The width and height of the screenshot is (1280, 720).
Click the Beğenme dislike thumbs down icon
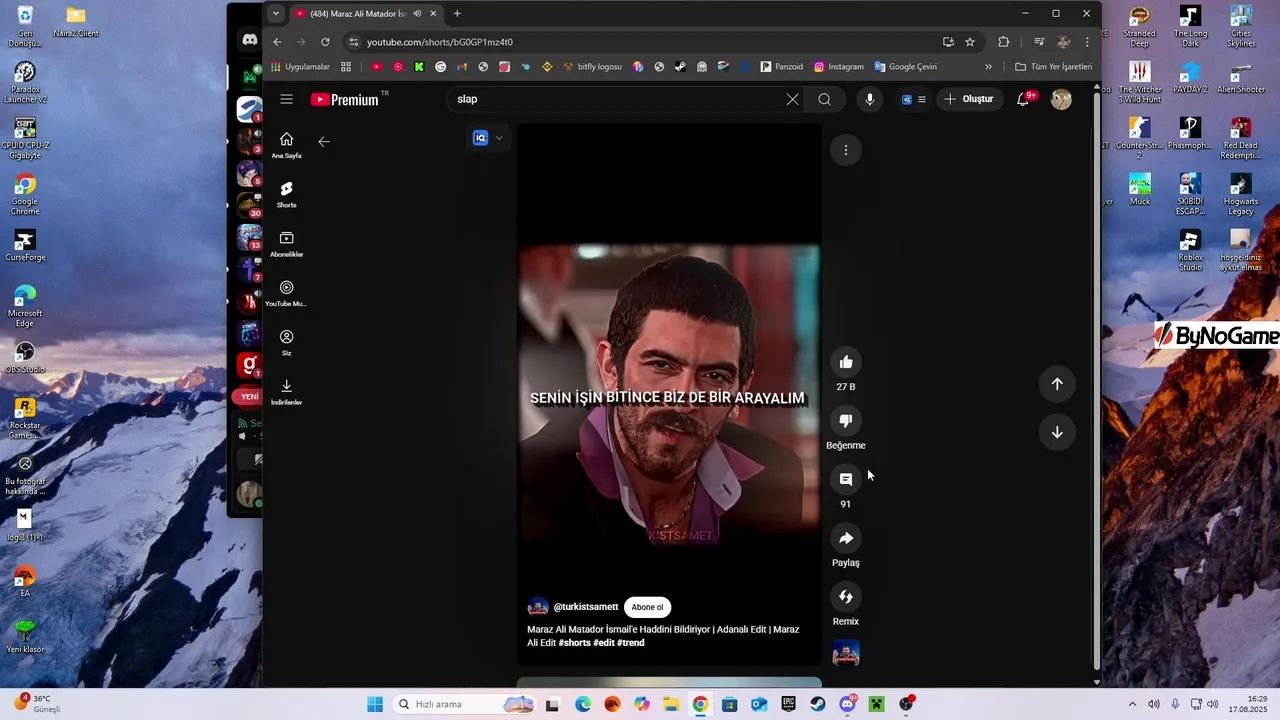846,421
